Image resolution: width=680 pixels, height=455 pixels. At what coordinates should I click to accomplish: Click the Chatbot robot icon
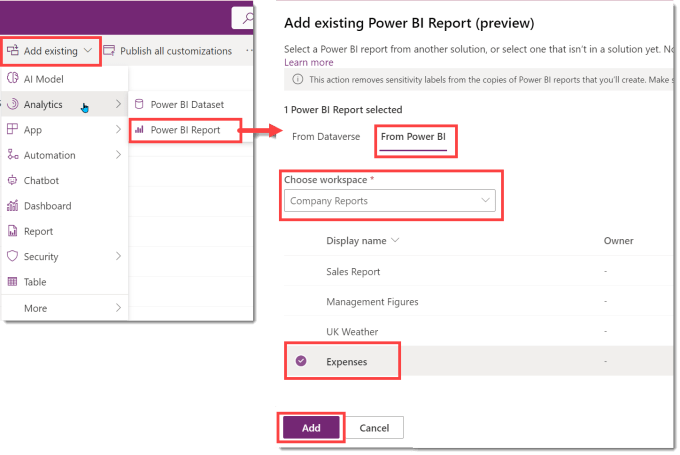tap(13, 180)
